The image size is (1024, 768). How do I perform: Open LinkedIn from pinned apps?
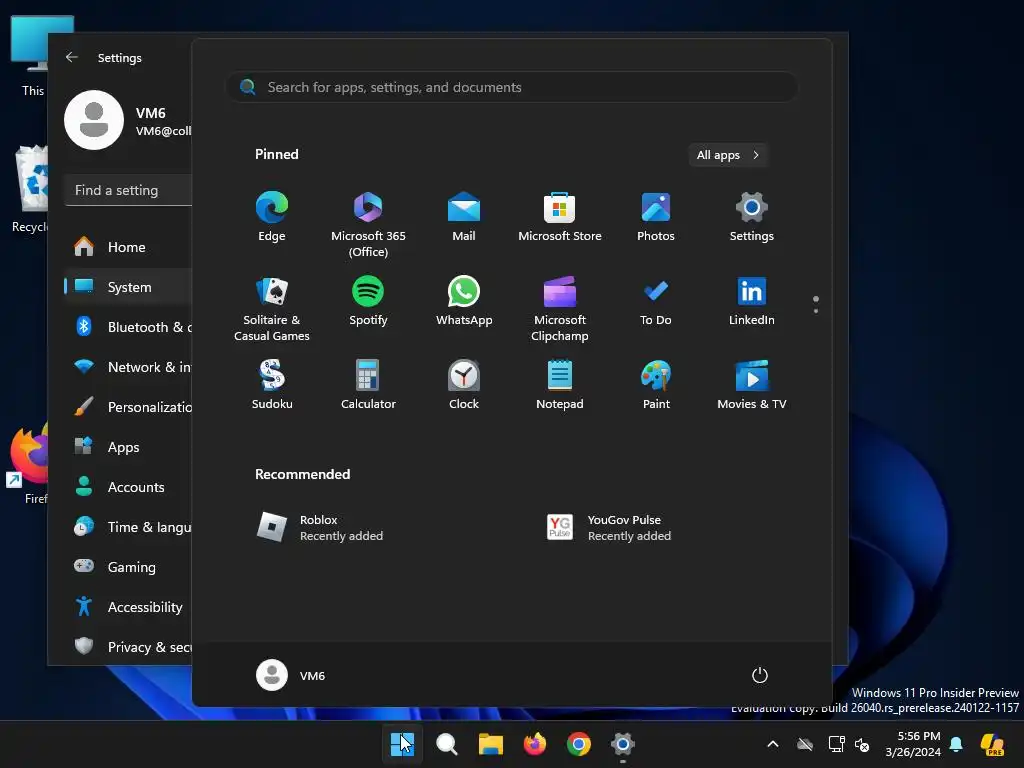(752, 301)
